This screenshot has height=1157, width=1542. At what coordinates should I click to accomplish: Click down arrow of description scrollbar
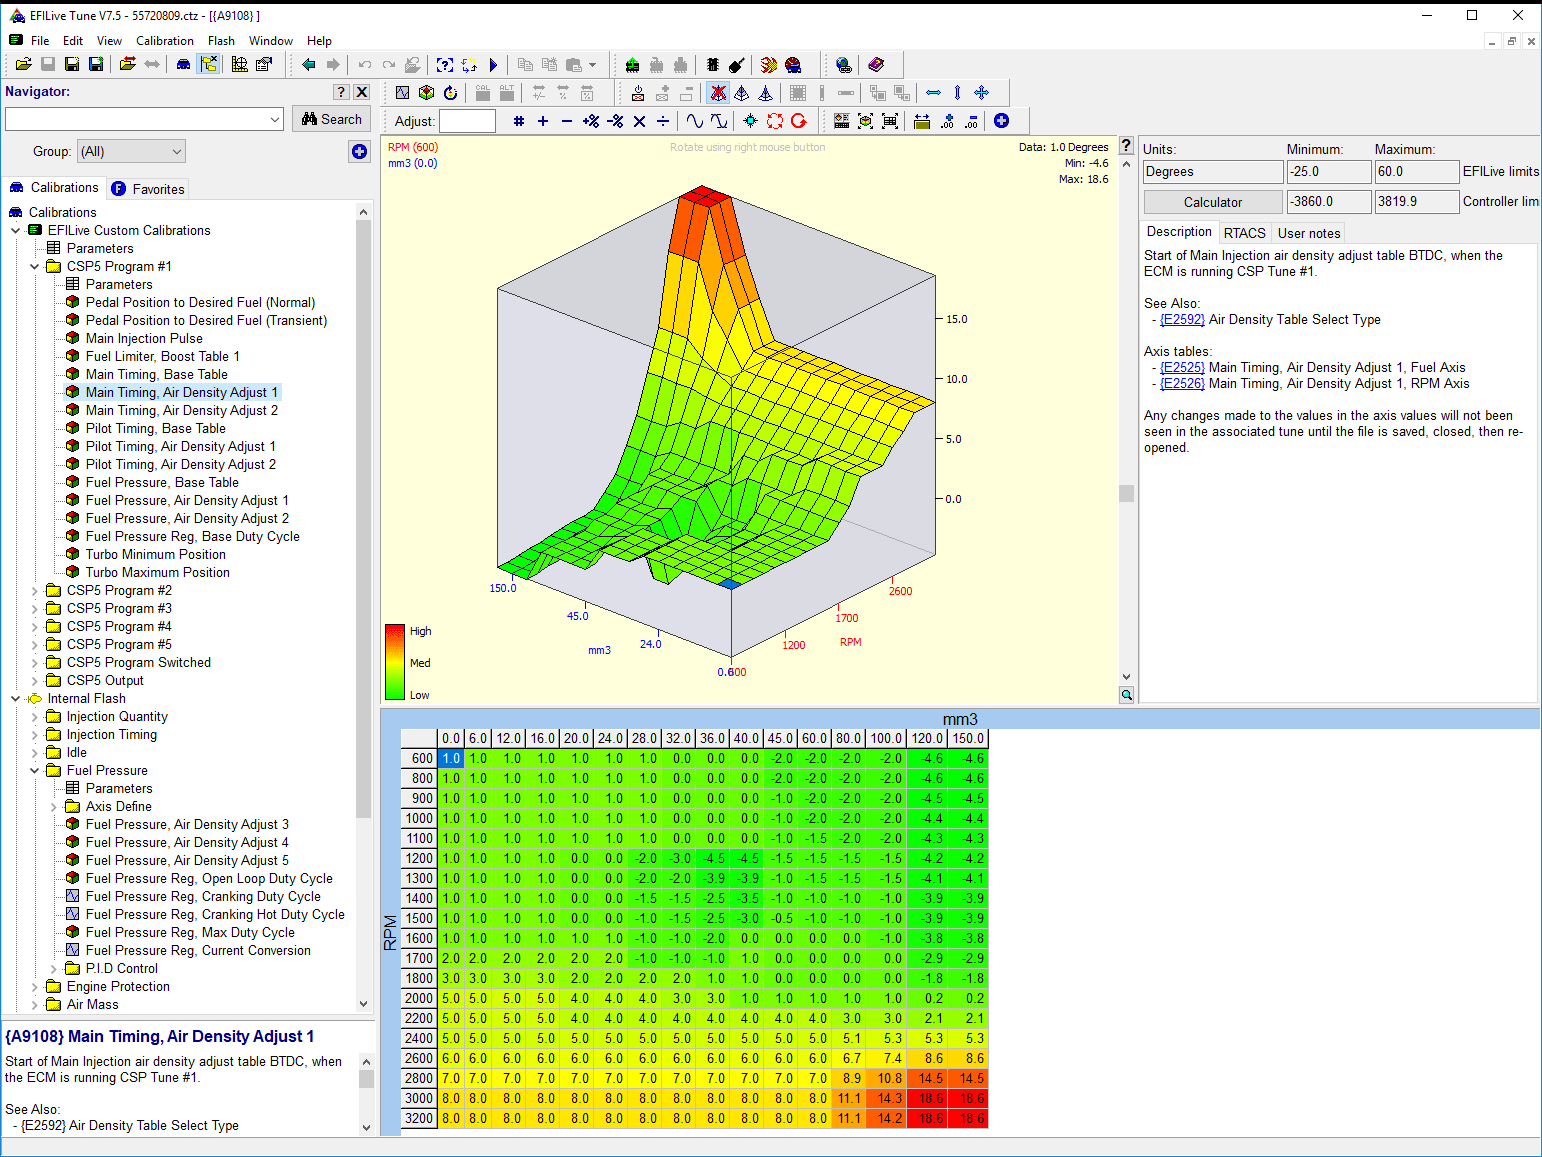tap(366, 1127)
